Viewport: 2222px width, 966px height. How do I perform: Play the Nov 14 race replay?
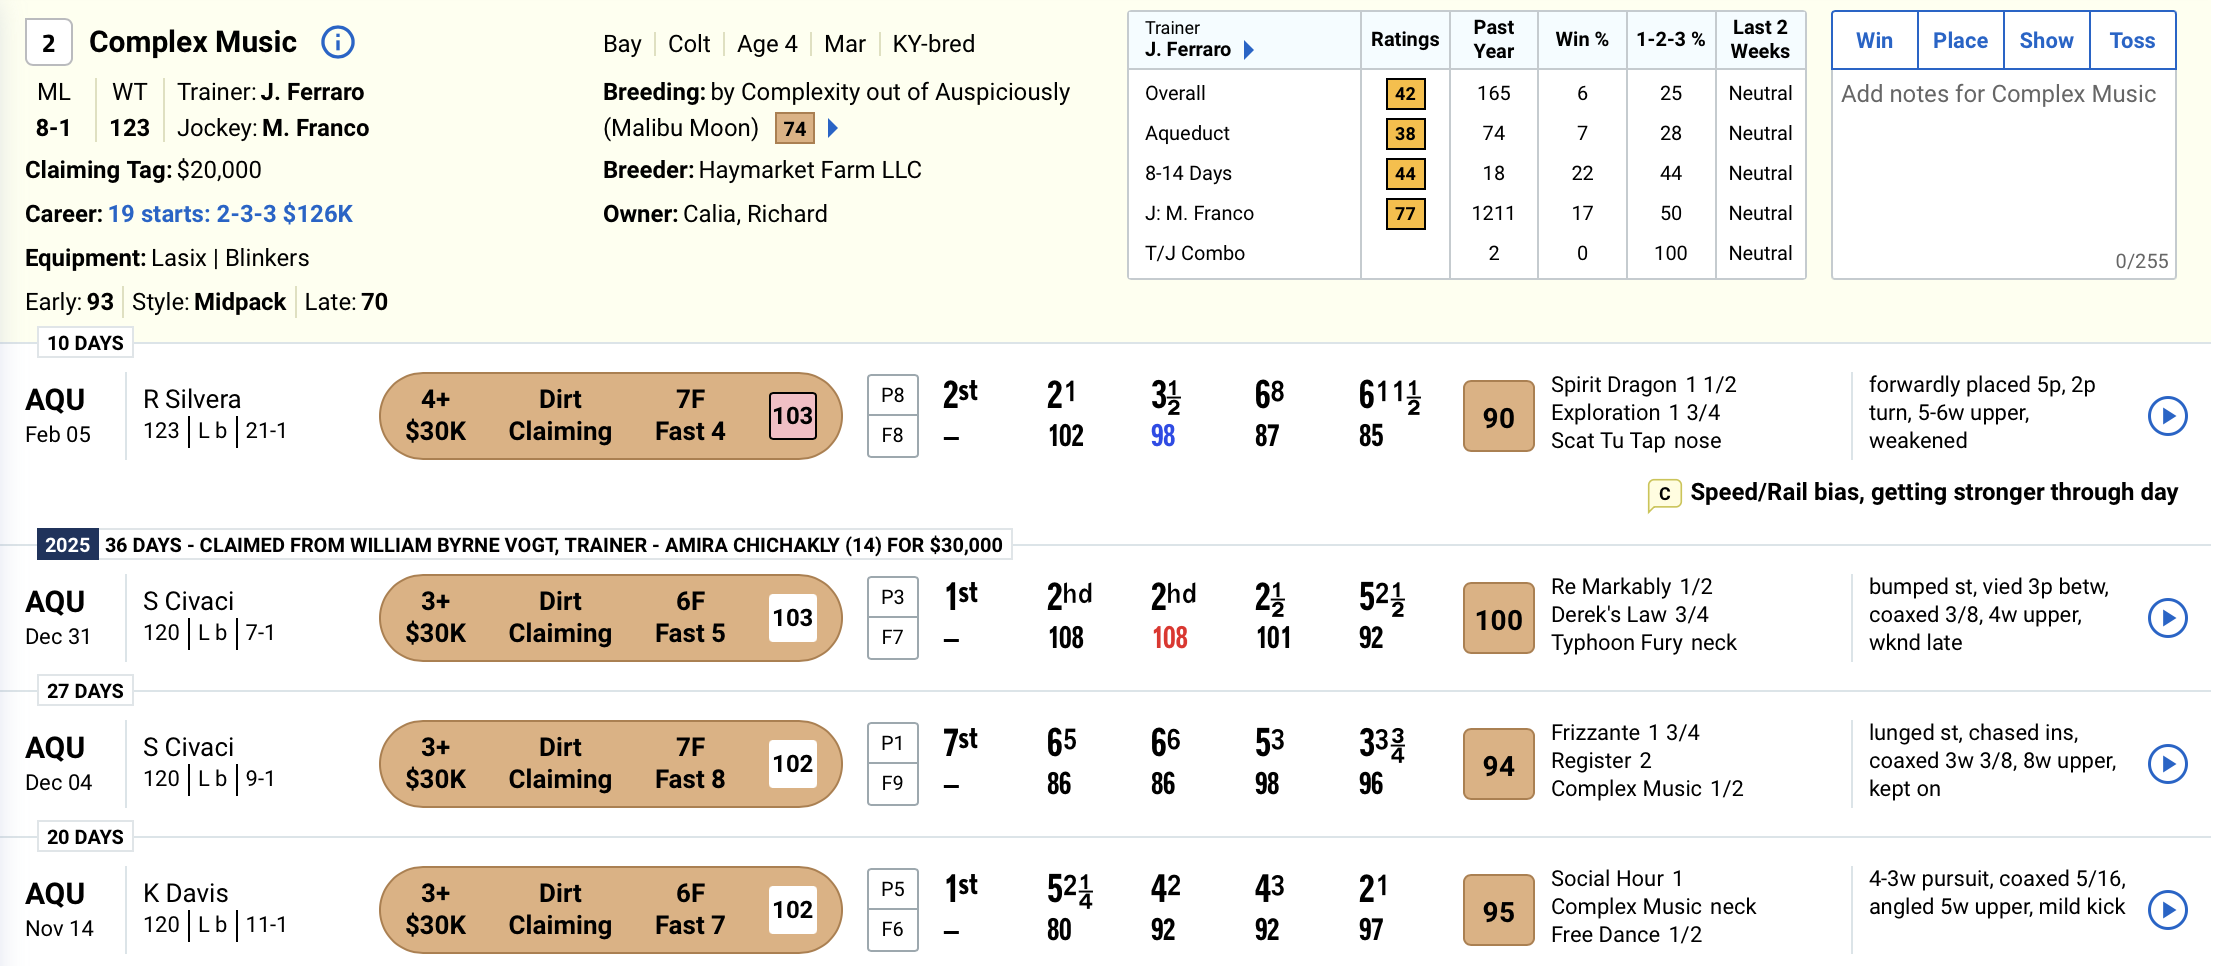[x=2167, y=910]
